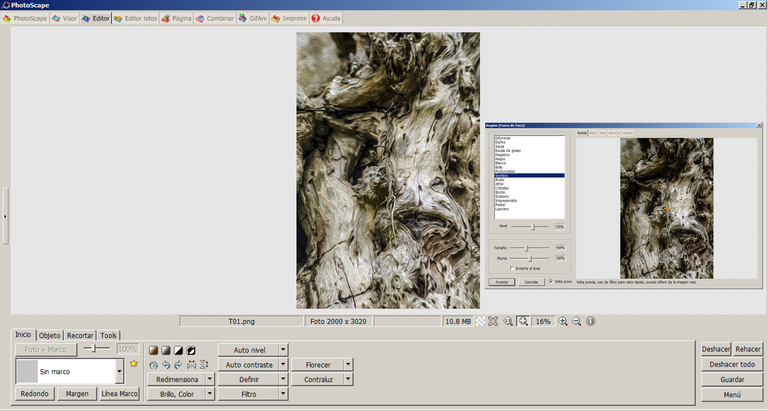Viewport: 768px width, 411px height.
Task: Apply the grayscale icon
Action: pyautogui.click(x=166, y=350)
